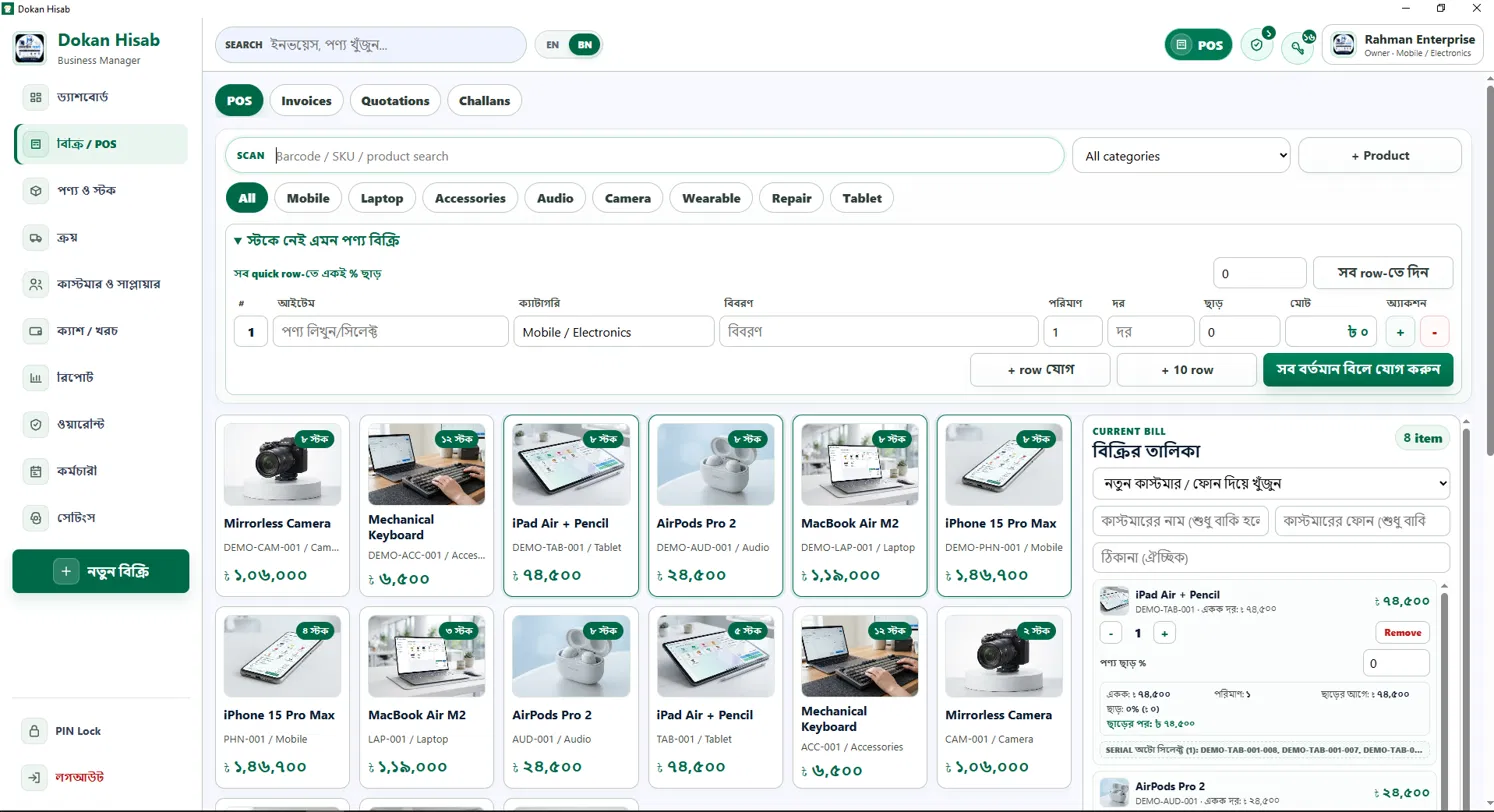Open নতুন কাস্টমার customer select dropdown
The image size is (1494, 812).
[1271, 483]
